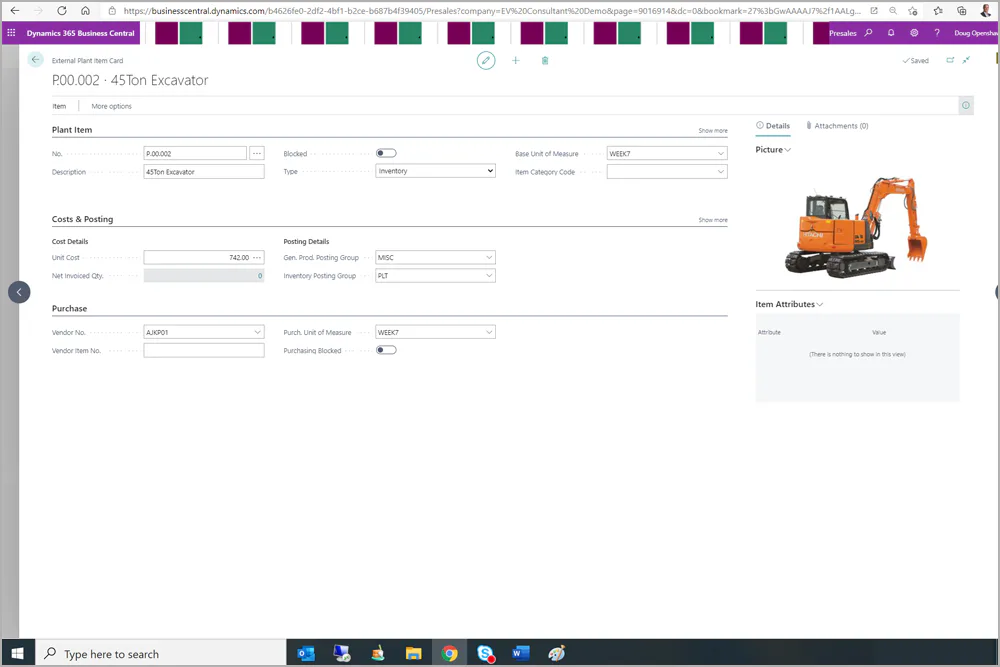
Task: Click Show more in Costs & Posting section
Action: (712, 220)
